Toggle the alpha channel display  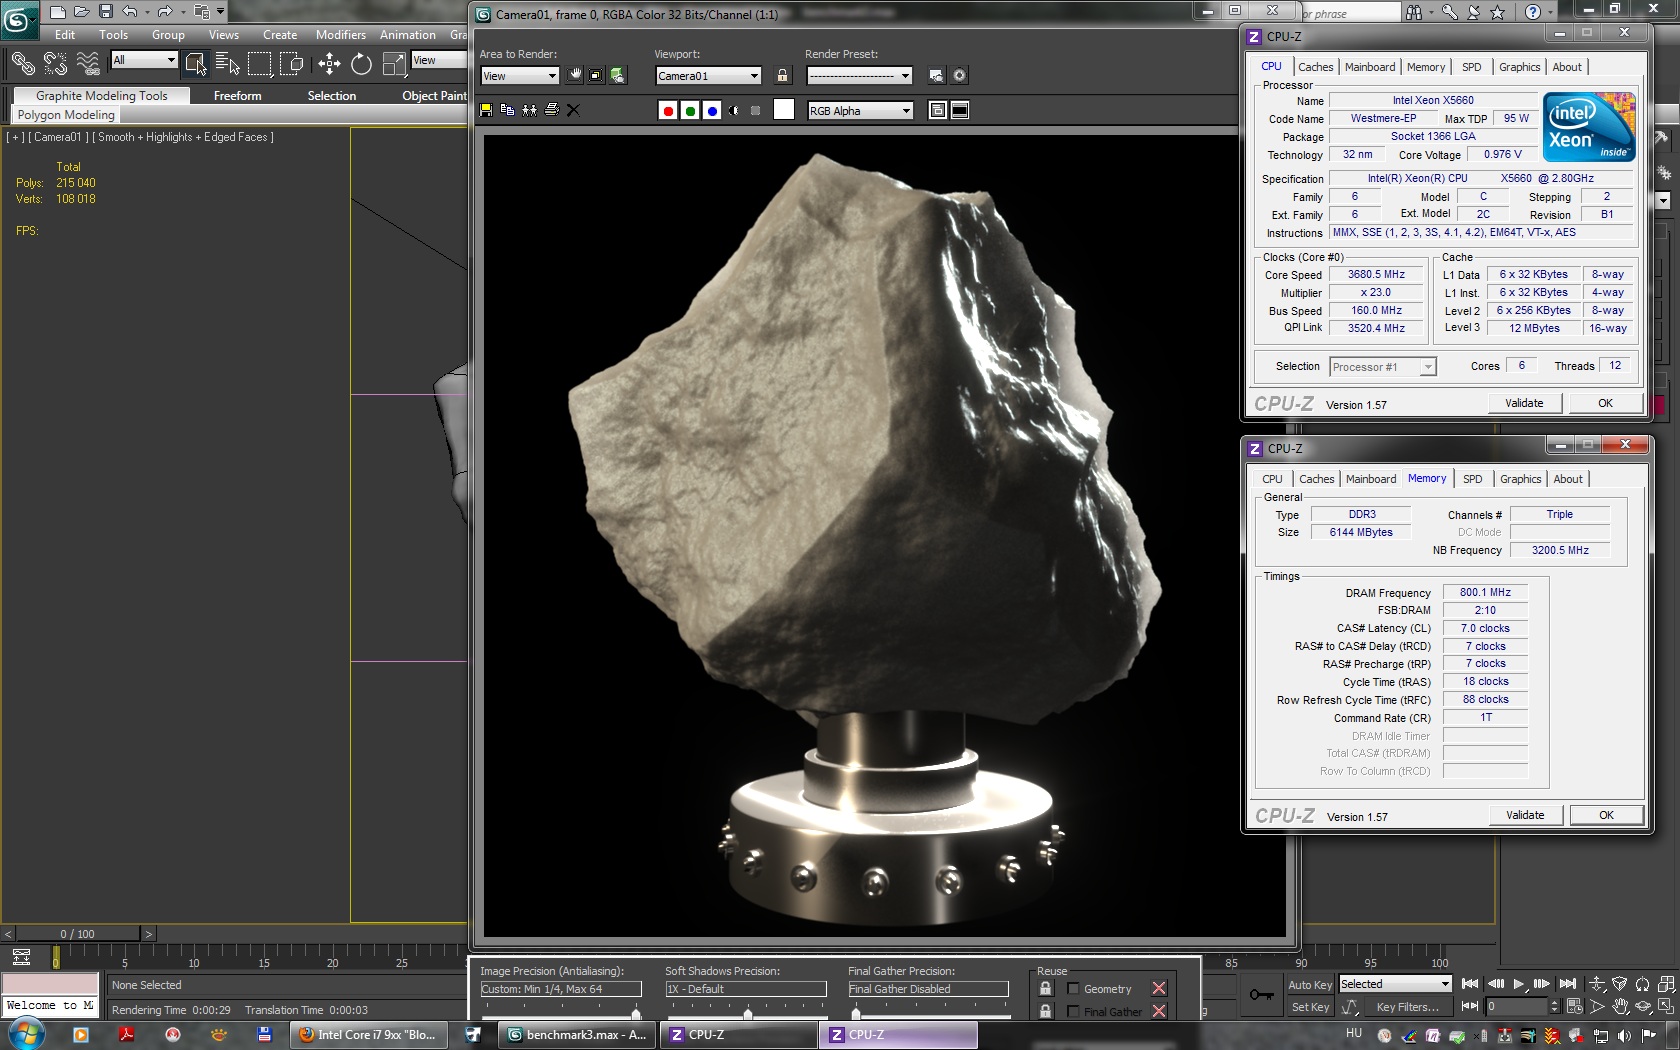[x=734, y=110]
